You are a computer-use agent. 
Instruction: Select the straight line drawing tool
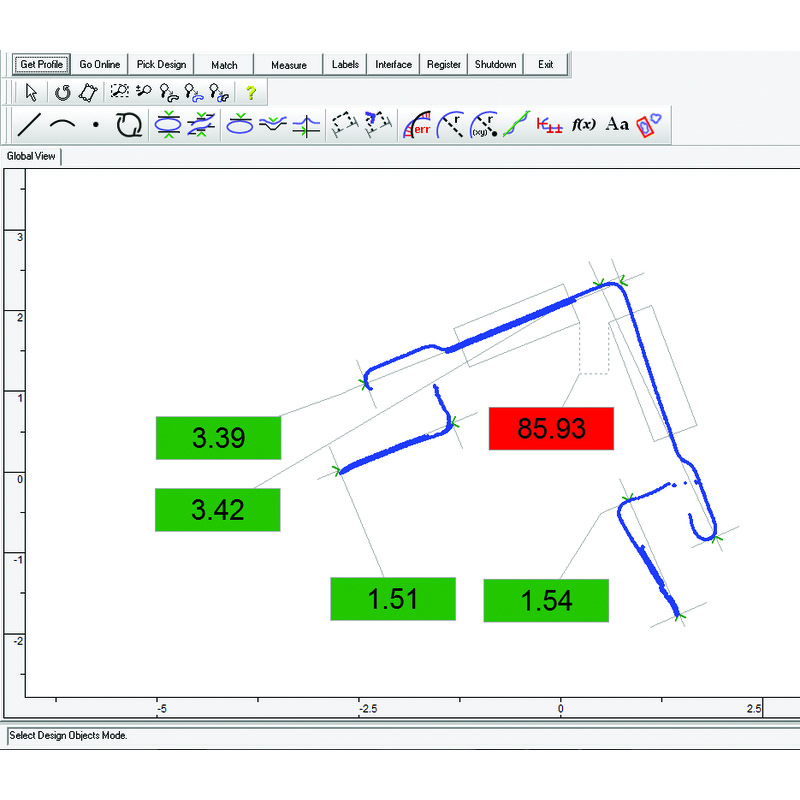[x=31, y=125]
